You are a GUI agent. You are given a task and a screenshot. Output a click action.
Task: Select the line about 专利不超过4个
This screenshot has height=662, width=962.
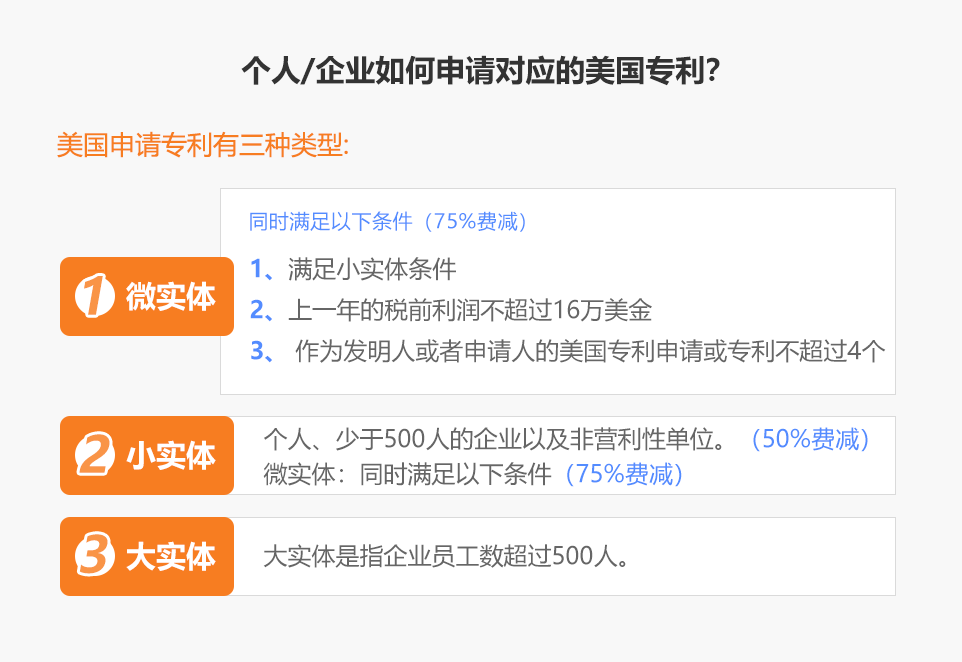click(590, 352)
